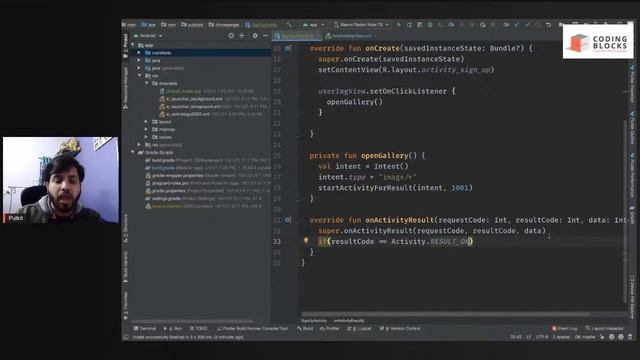This screenshot has width=640, height=360.
Task: Collapse the Gradle Scripts node
Action: pos(133,152)
